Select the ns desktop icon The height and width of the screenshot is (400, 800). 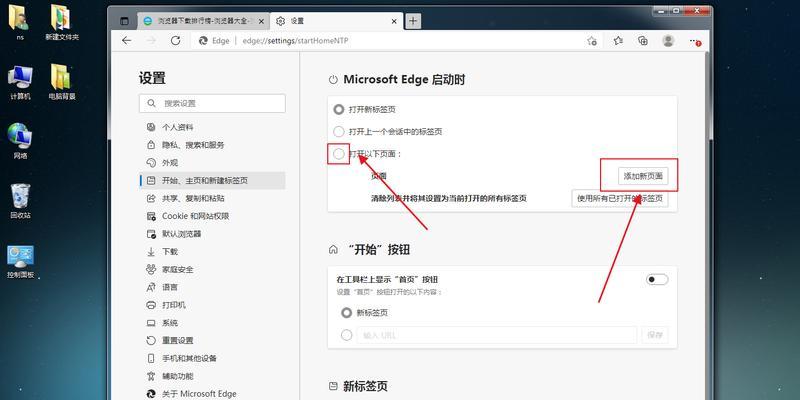coord(20,22)
